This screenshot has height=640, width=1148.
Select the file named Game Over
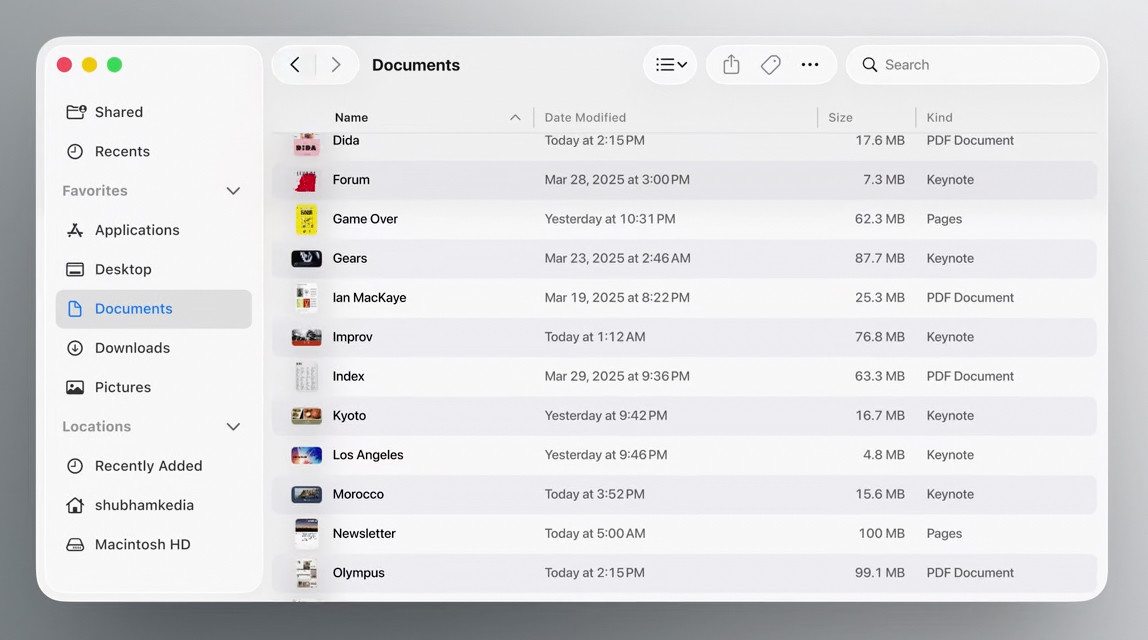coord(365,219)
